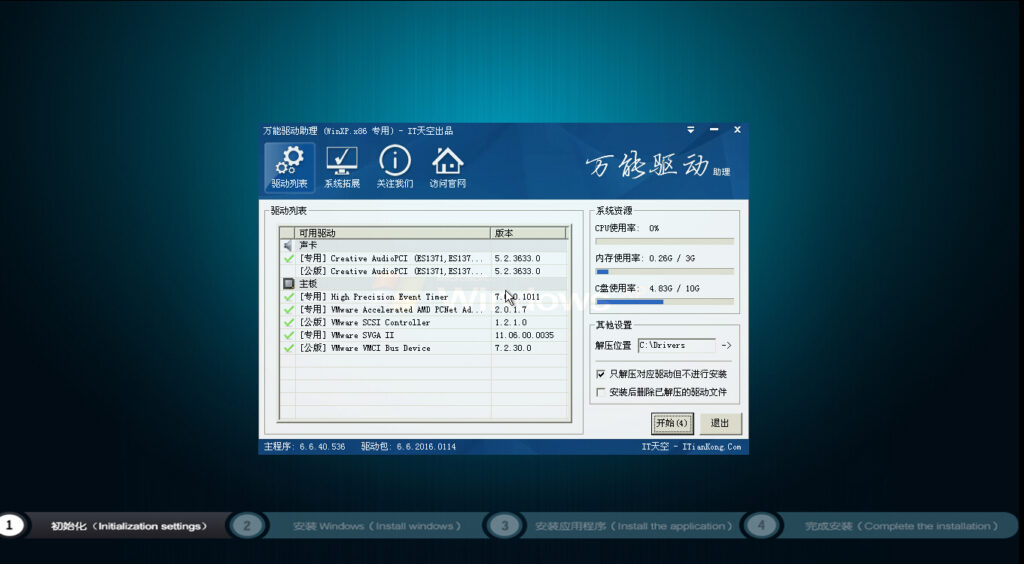Uncheck 只解压对应驱动但不进行安装 option
Screen dimensions: 1024x564
pyautogui.click(x=601, y=374)
